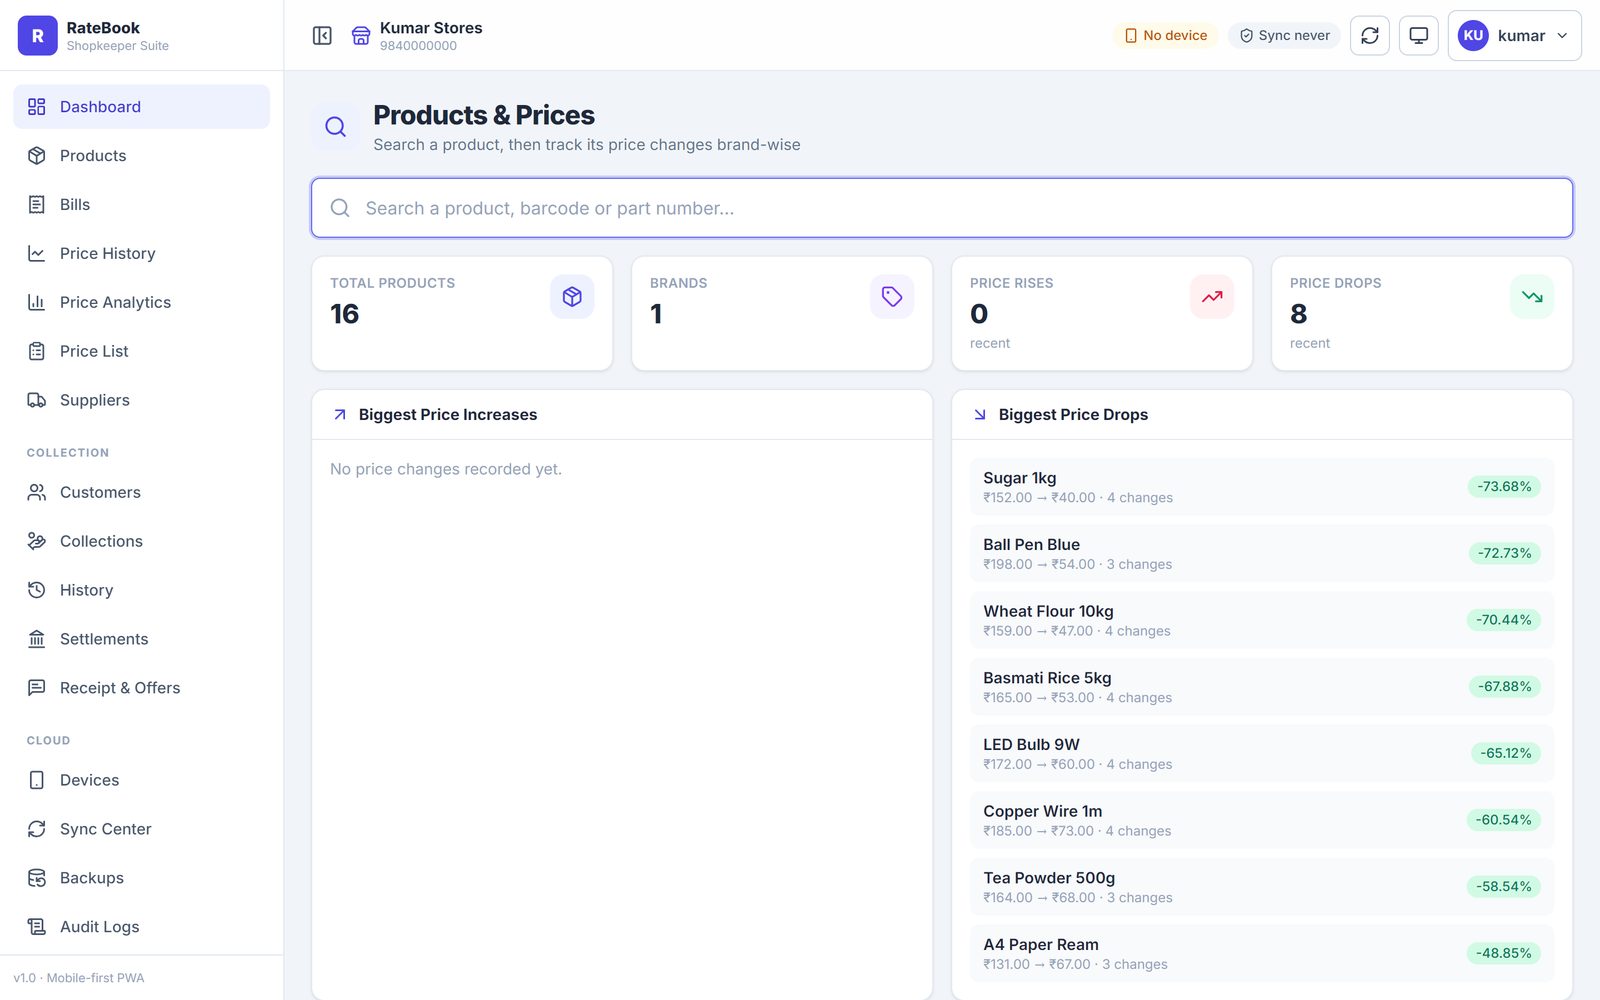1600x1000 pixels.
Task: Select the Wheat Flour 10kg entry
Action: coord(1262,620)
